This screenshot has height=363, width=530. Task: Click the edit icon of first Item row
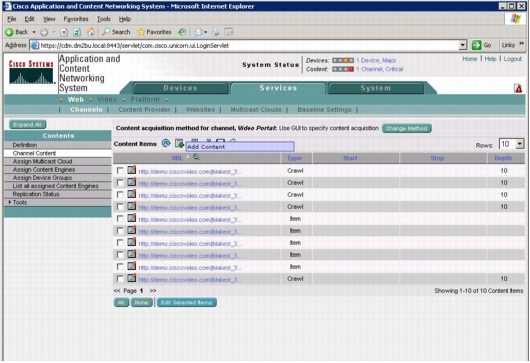pos(131,218)
